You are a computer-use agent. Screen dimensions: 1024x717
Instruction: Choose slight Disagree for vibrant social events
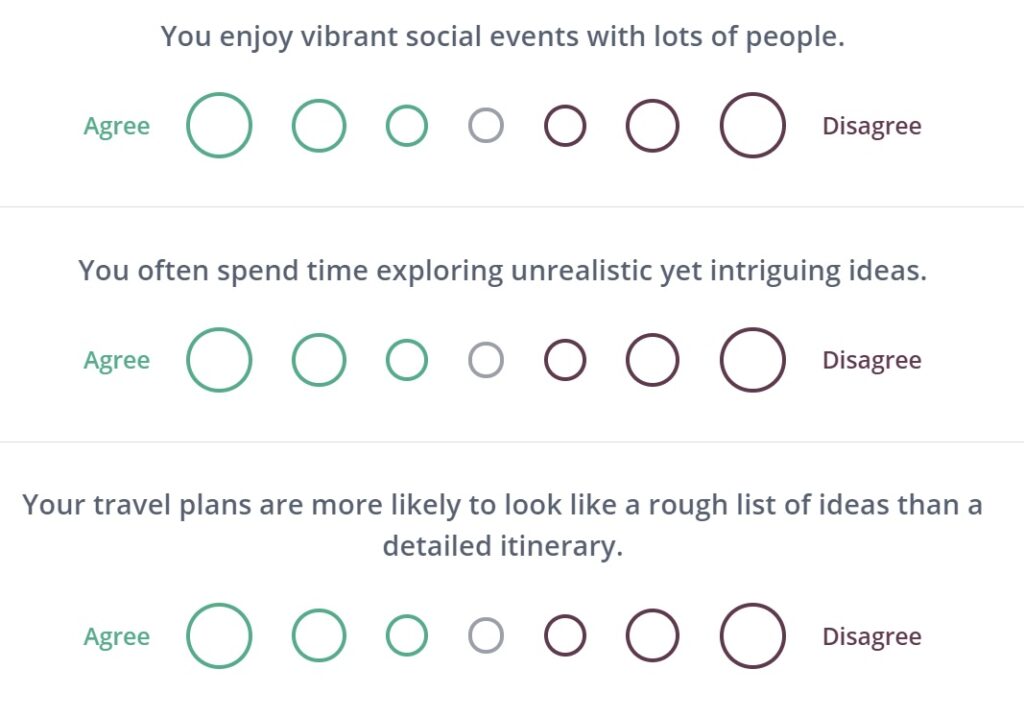pos(565,125)
